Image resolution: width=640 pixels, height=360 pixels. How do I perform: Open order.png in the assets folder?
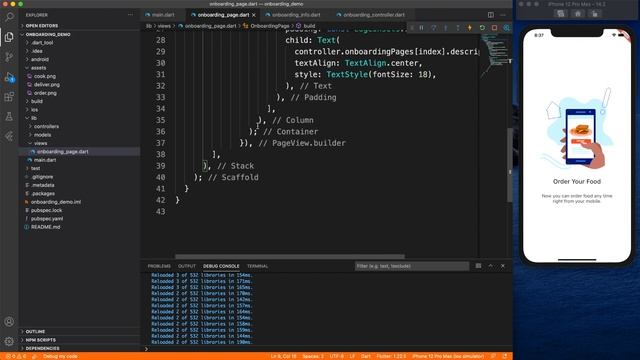coord(45,93)
